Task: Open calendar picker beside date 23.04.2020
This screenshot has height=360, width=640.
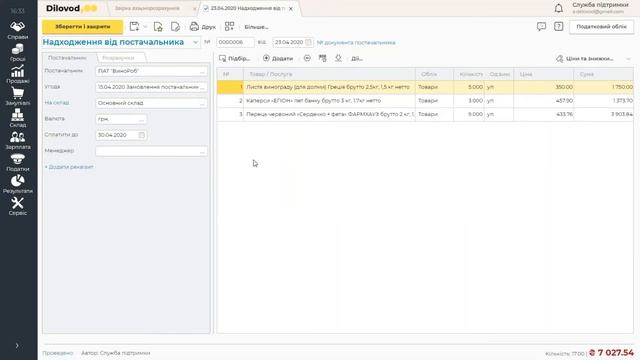Action: 309,42
